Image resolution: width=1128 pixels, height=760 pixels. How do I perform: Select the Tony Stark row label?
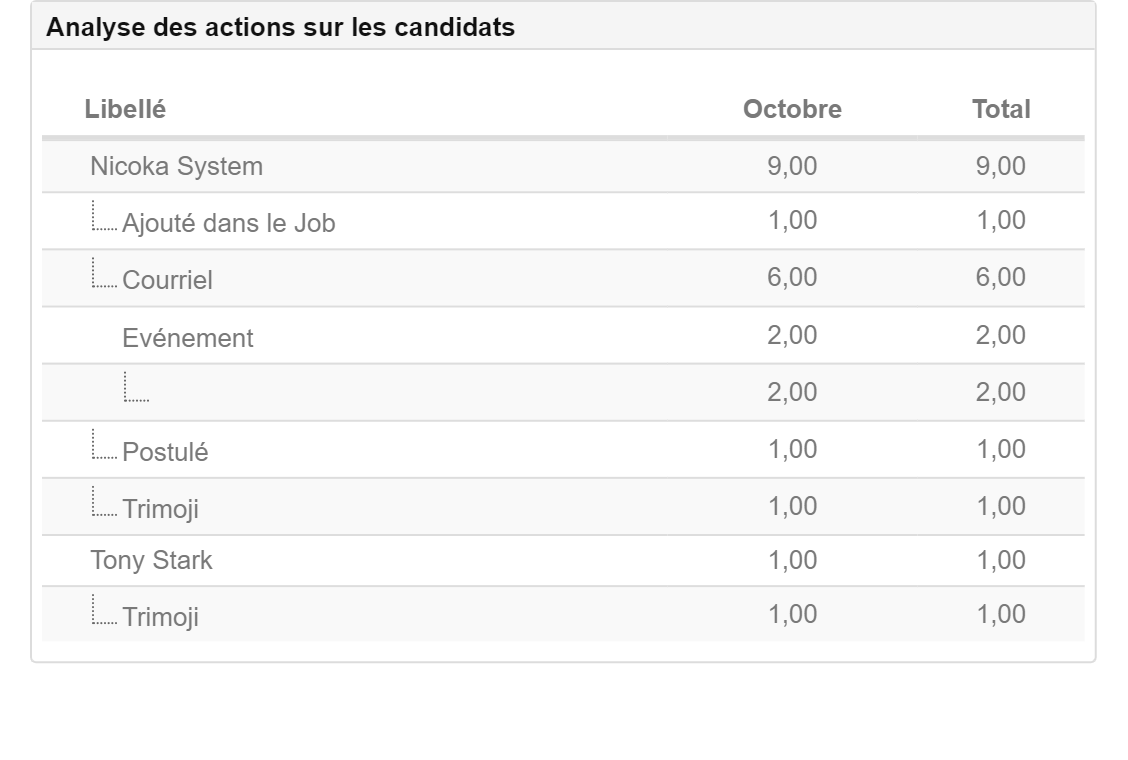(x=151, y=560)
